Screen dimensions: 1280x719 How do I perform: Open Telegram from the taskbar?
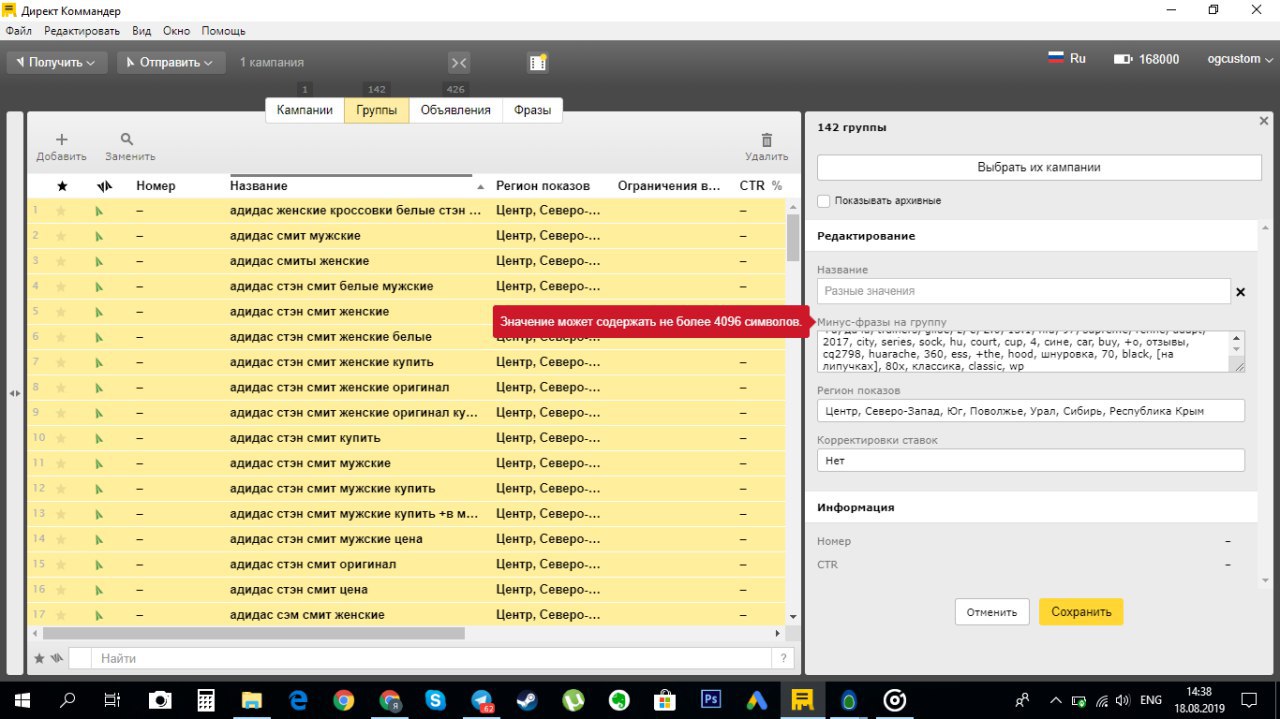point(482,700)
